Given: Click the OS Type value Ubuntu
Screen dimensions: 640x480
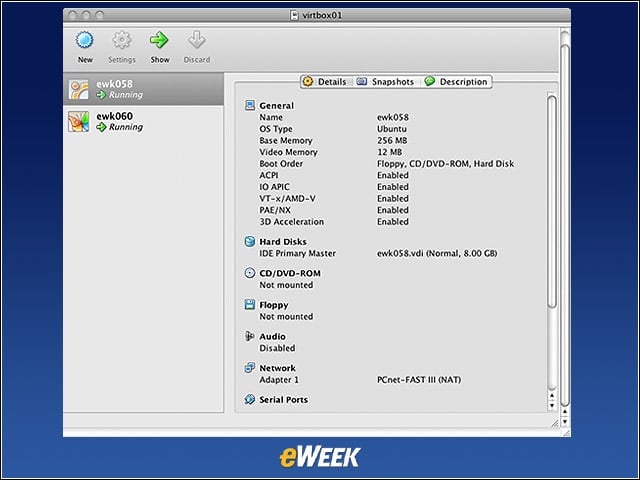Looking at the screenshot, I should (391, 129).
